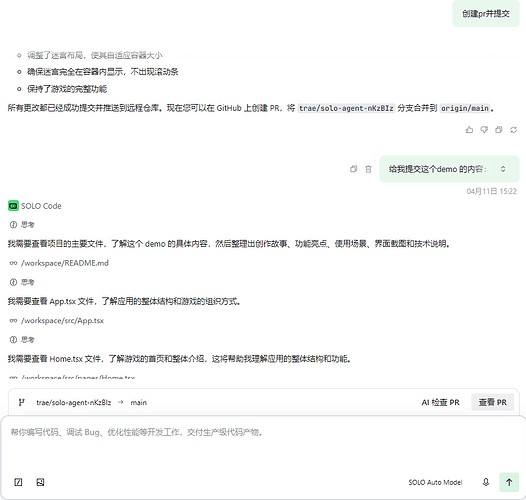The image size is (526, 500).
Task: Open the /workspace/README.md file link
Action: [x=65, y=263]
